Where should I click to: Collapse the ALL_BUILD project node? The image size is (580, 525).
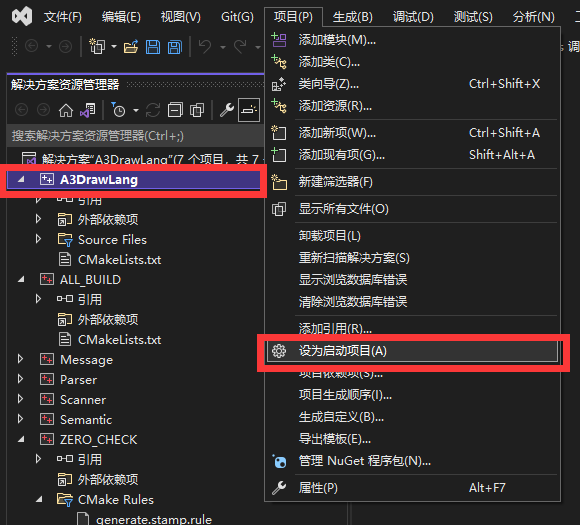[x=21, y=279]
